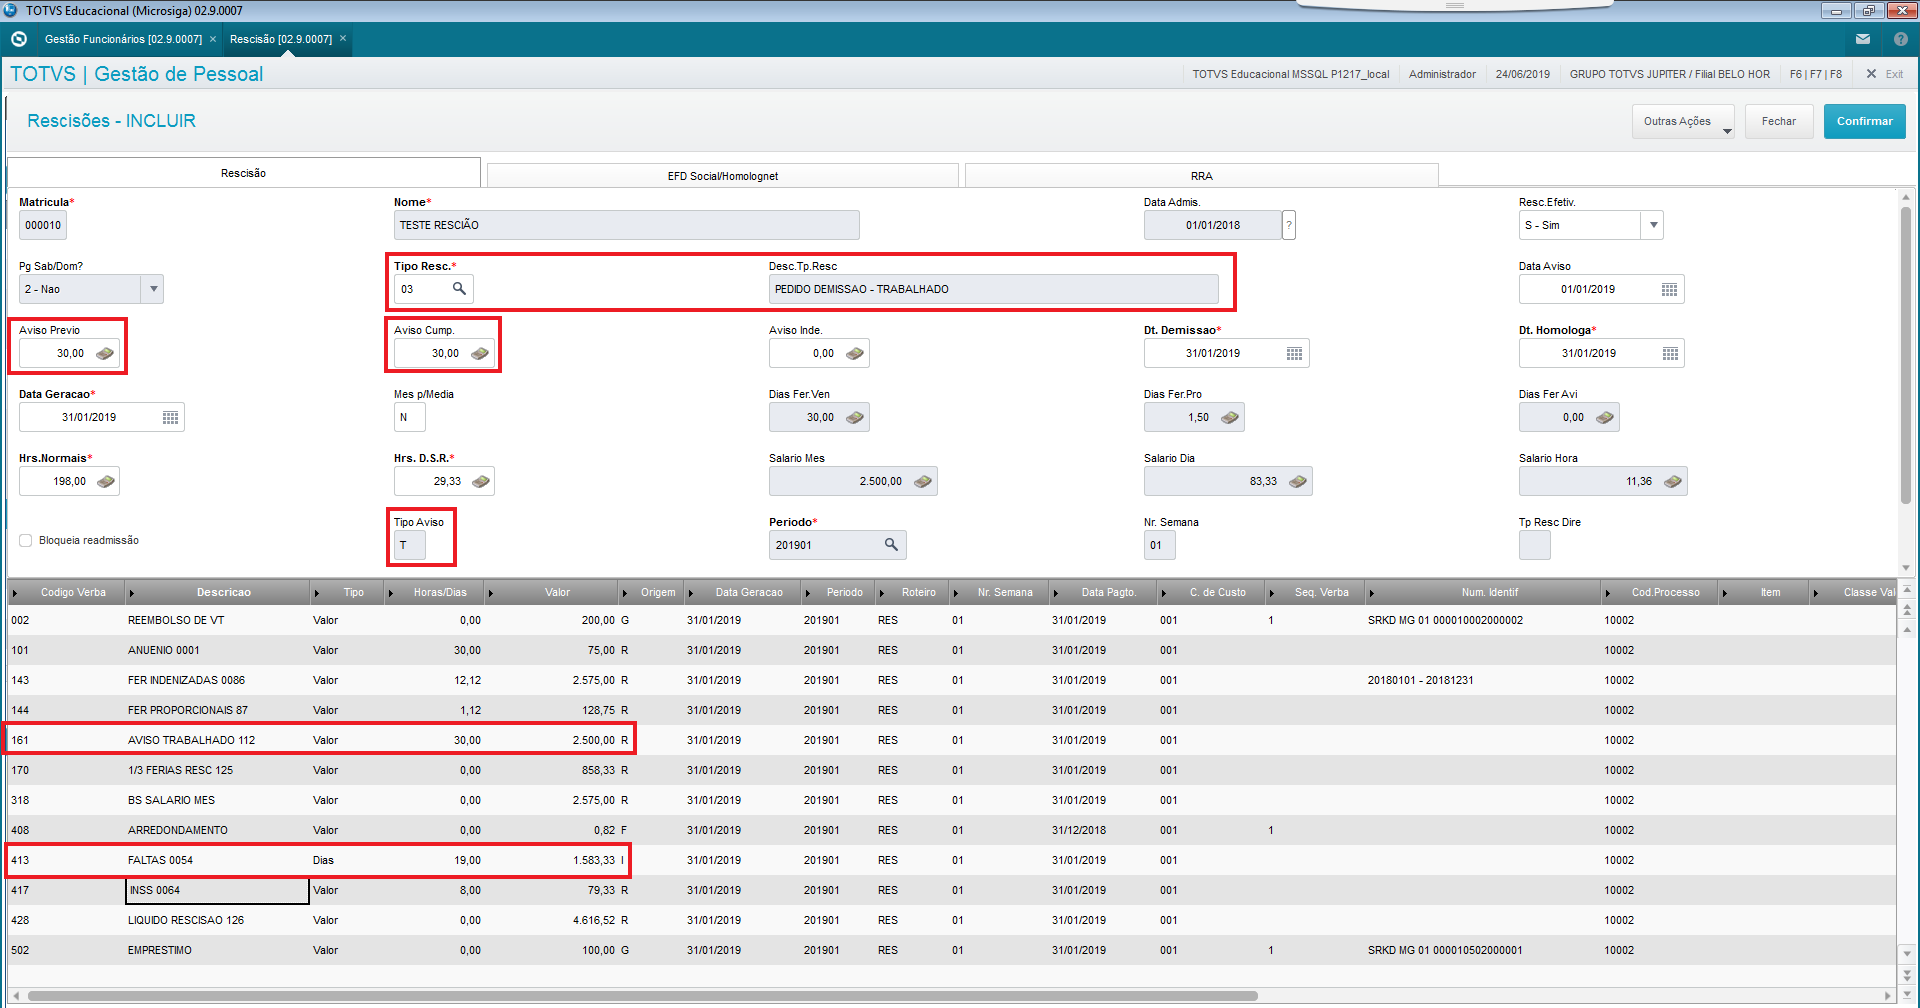Select the REEMBOLSO DE VT row
Image resolution: width=1920 pixels, height=1008 pixels.
(x=950, y=620)
